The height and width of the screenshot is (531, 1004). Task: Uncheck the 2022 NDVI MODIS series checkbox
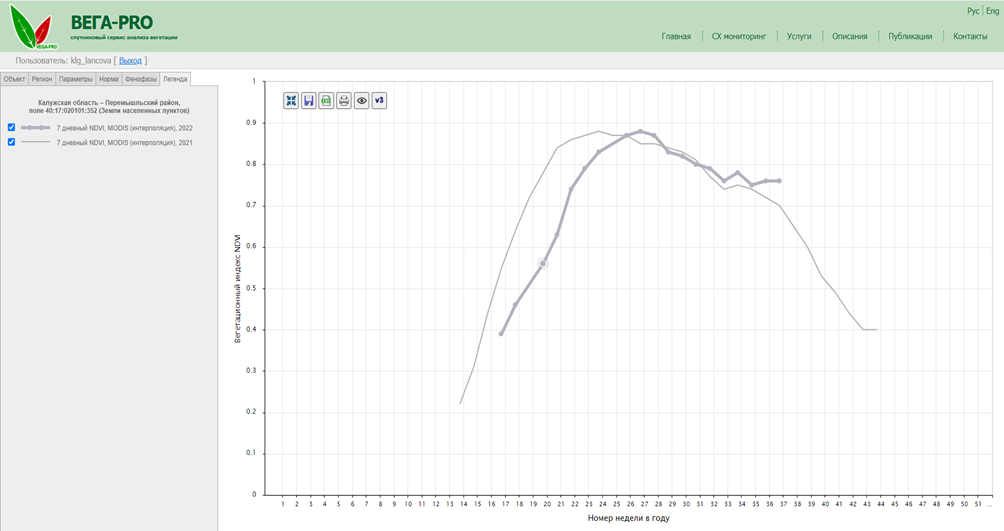(11, 127)
